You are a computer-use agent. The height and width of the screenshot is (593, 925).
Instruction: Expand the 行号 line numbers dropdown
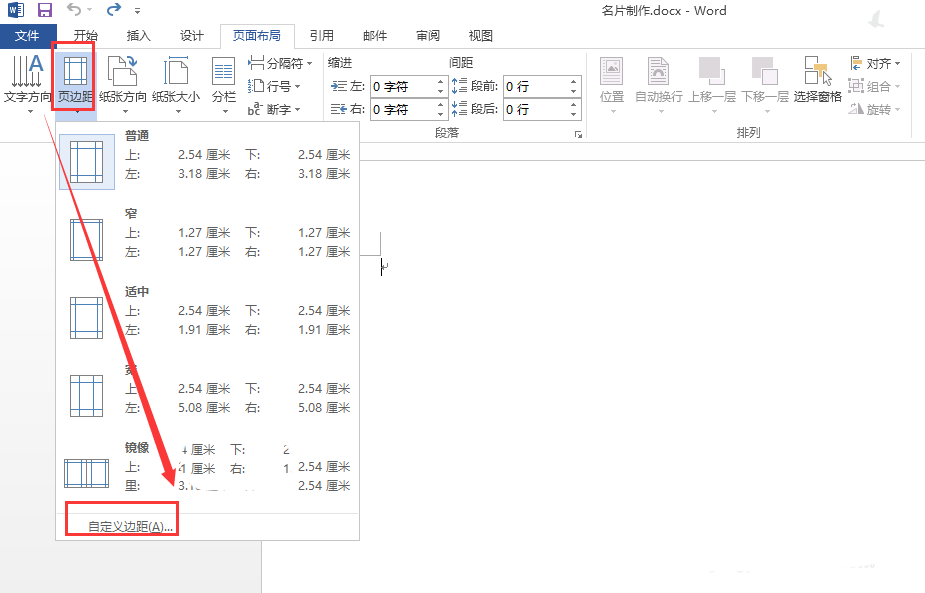click(274, 87)
